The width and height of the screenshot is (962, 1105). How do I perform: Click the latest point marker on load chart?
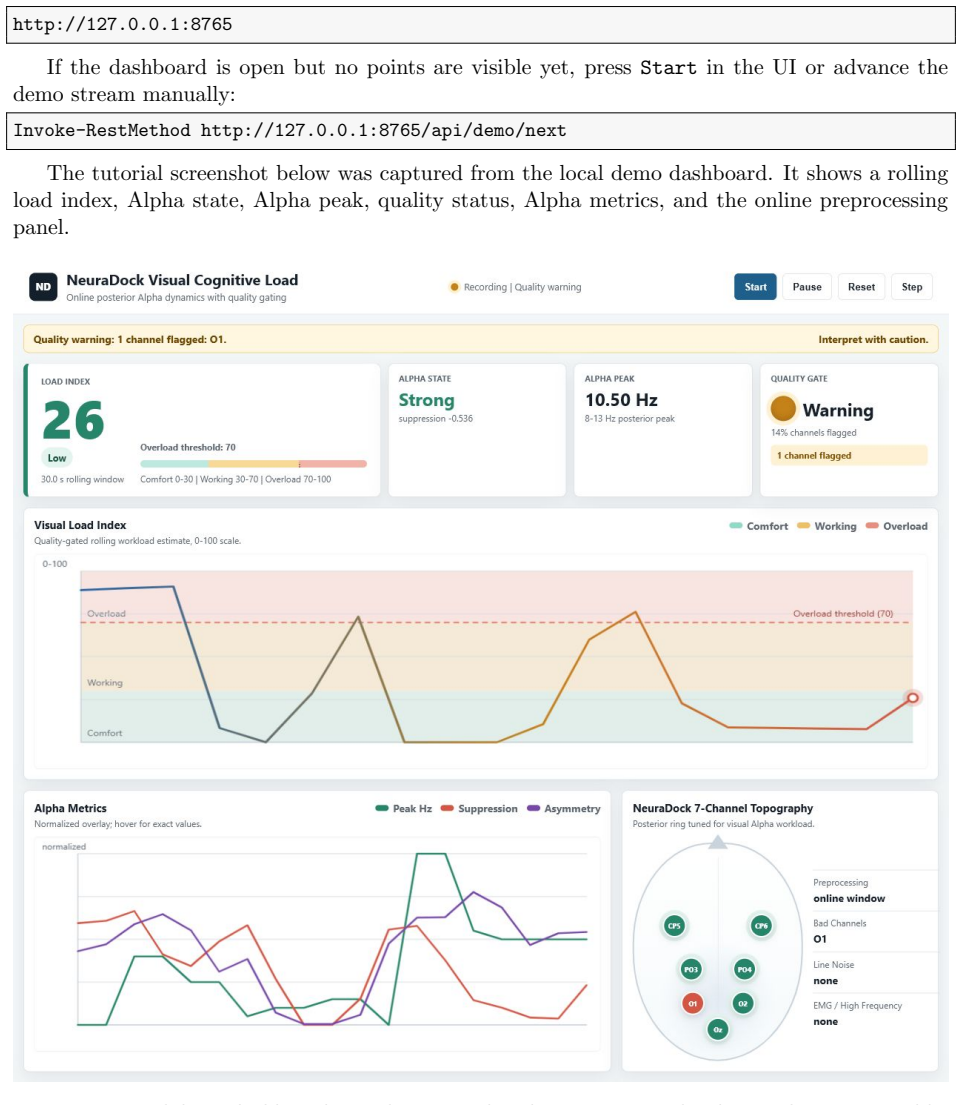click(x=913, y=698)
